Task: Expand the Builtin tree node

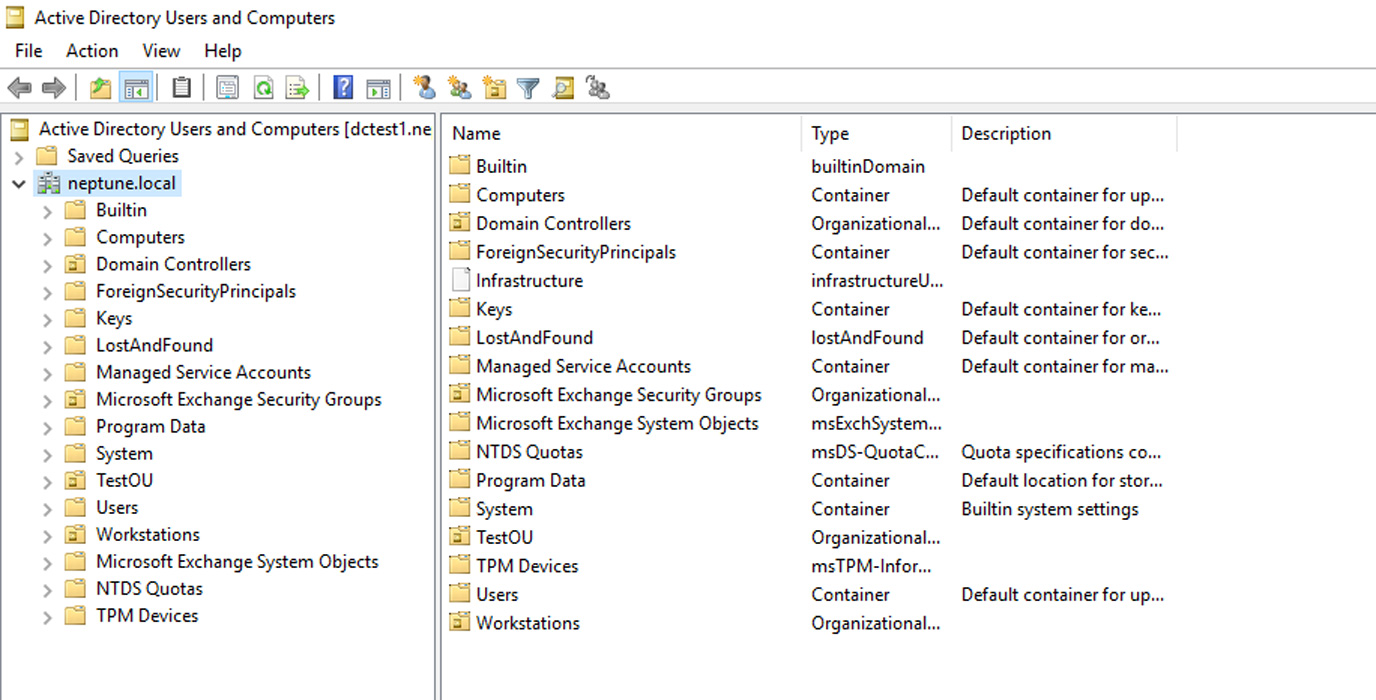Action: [x=47, y=211]
